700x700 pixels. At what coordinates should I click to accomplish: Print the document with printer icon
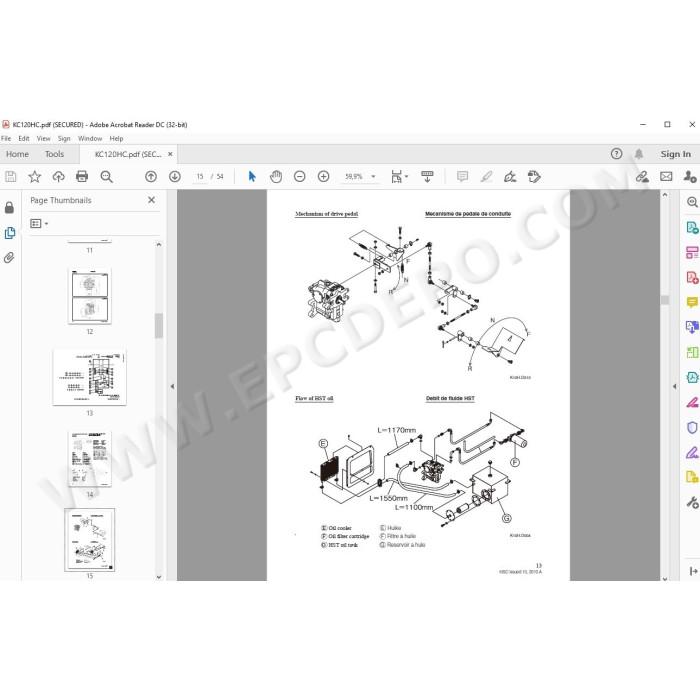tap(82, 177)
